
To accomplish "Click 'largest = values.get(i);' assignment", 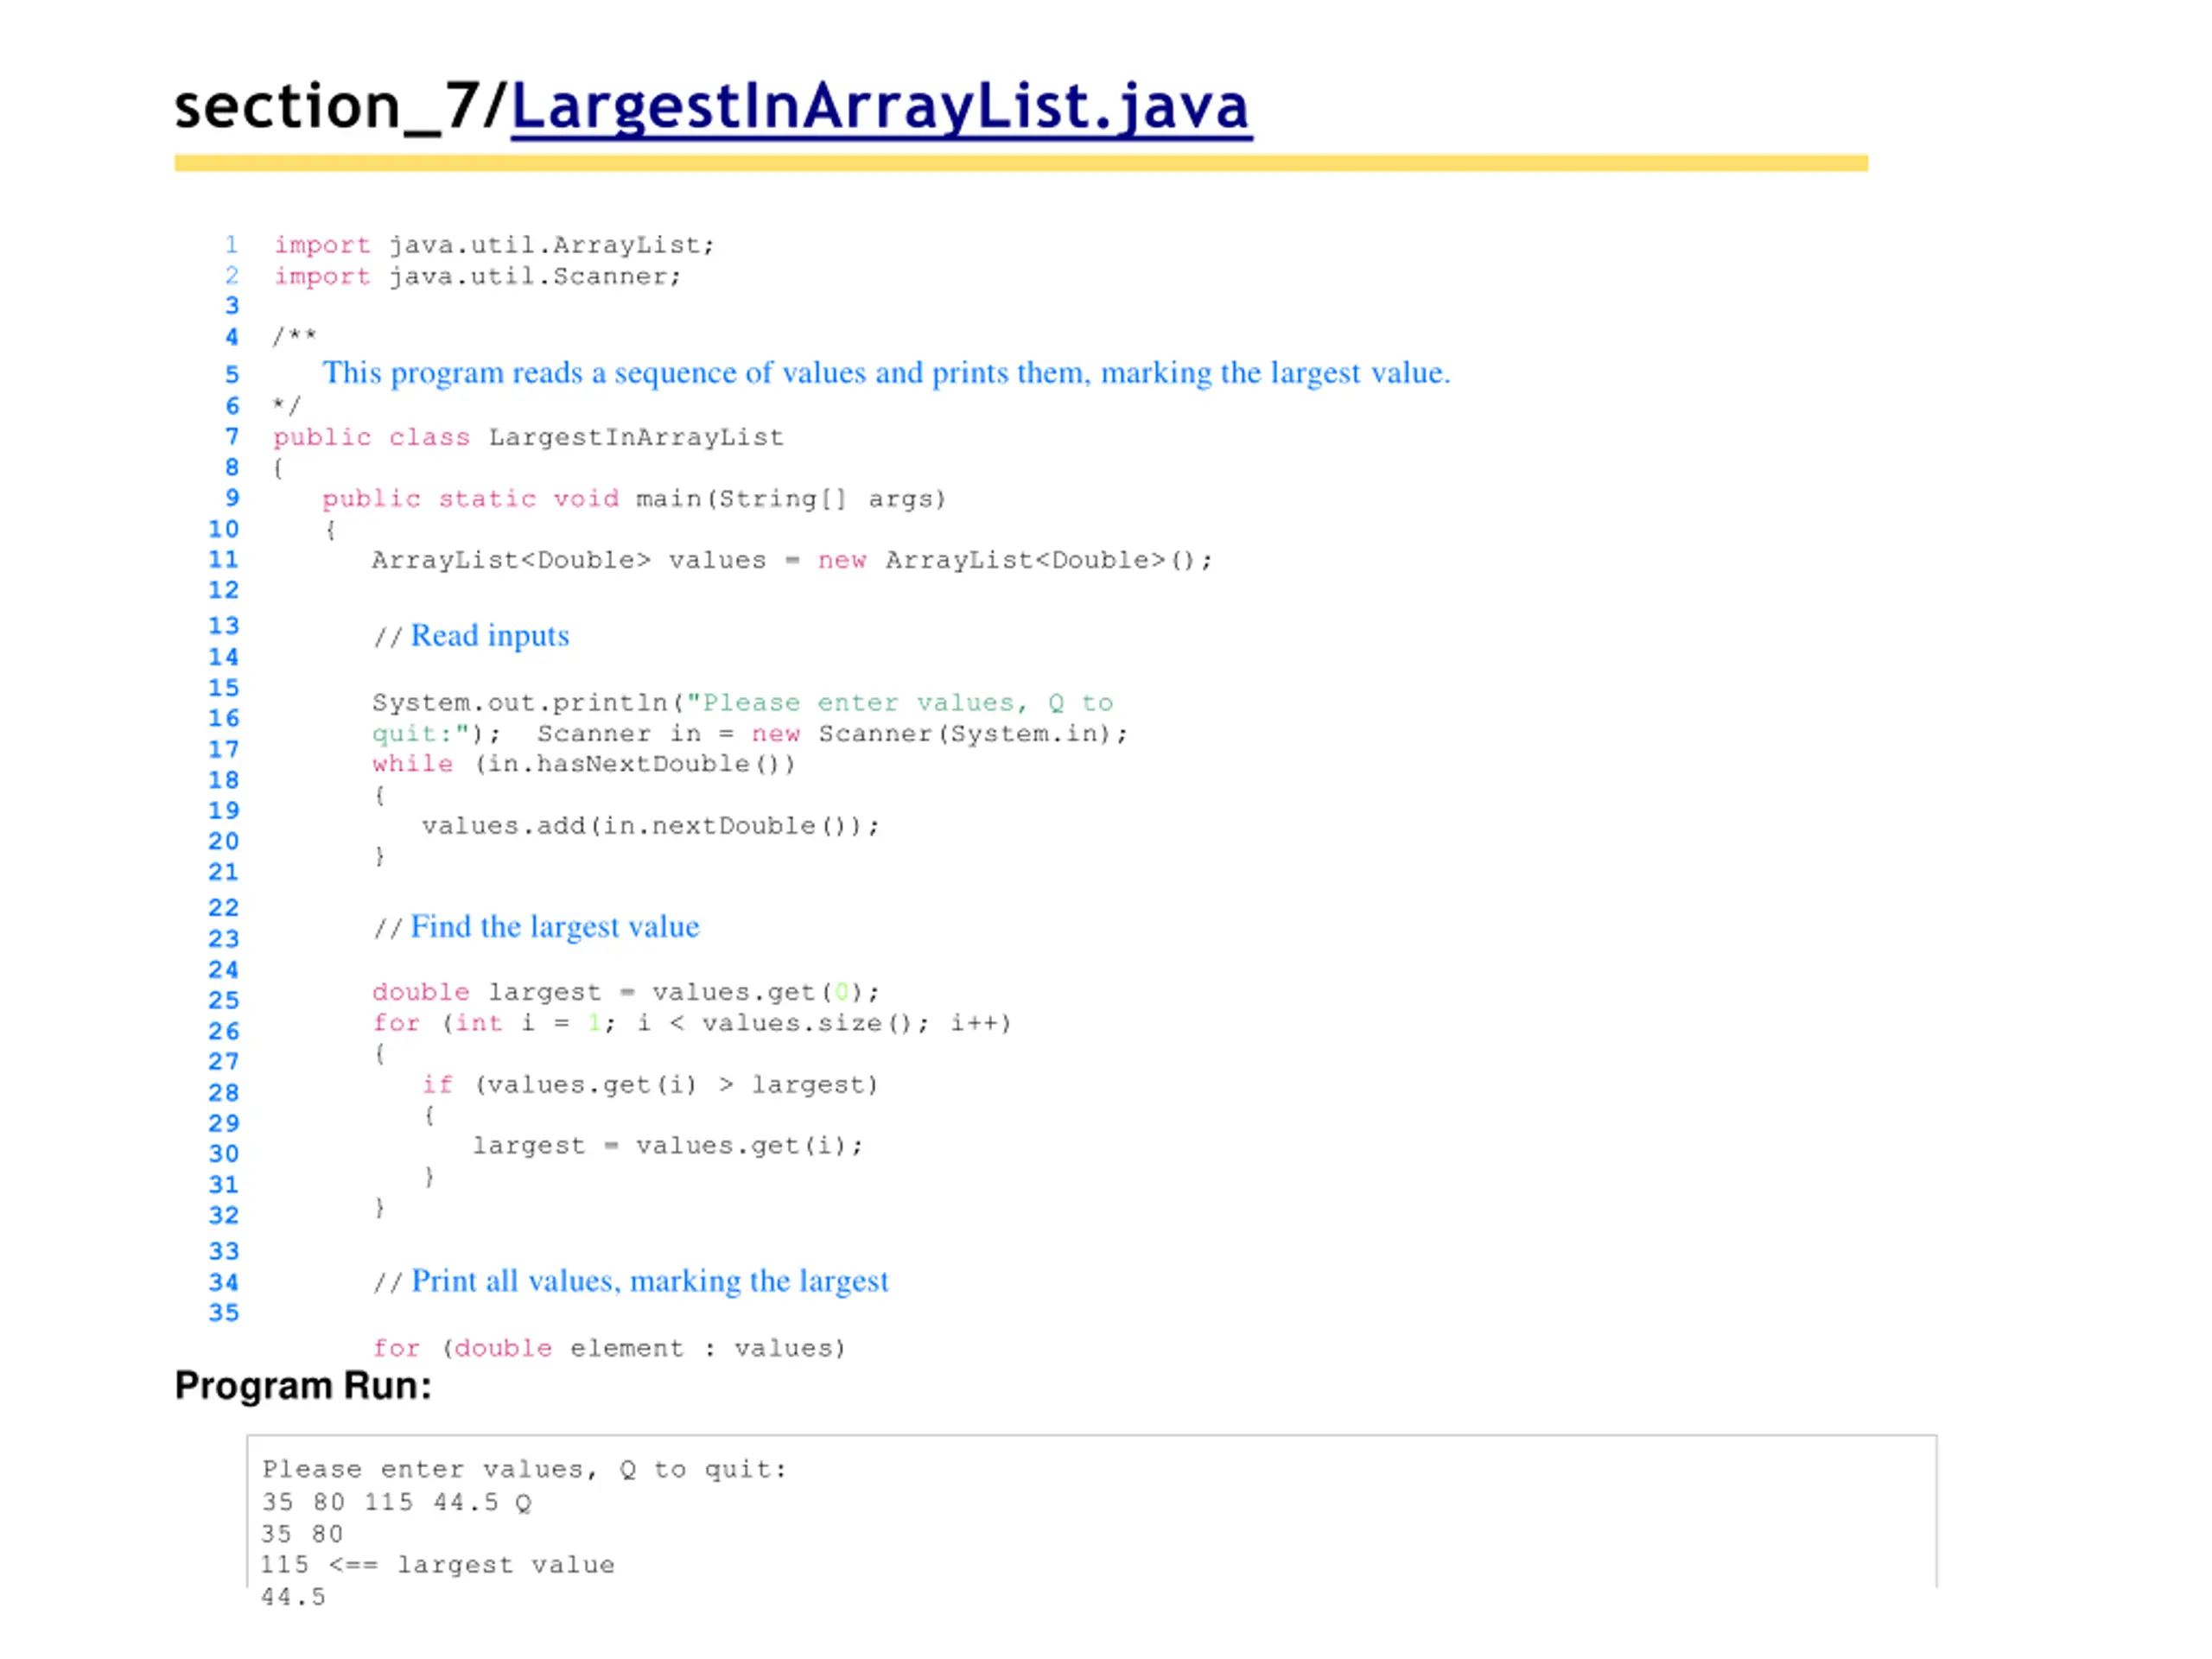I will tap(667, 1146).
